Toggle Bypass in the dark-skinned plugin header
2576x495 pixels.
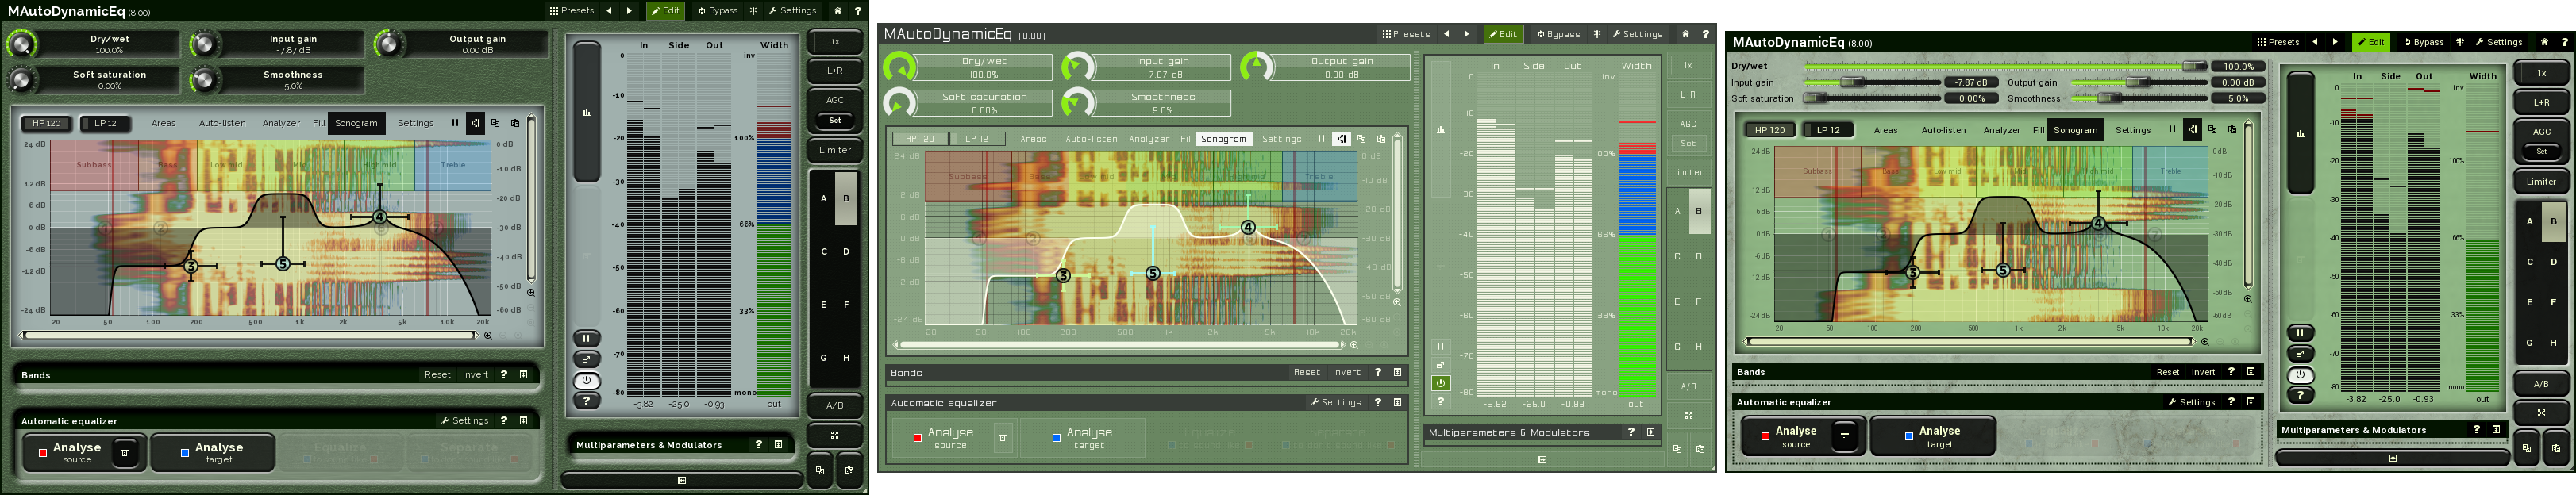click(x=717, y=11)
